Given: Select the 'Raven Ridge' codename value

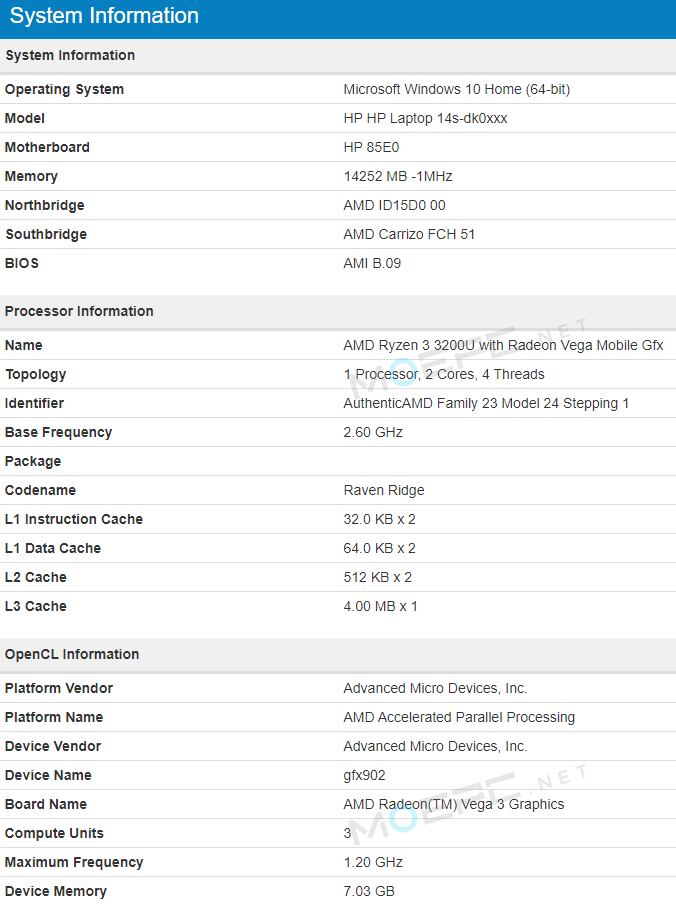Looking at the screenshot, I should (384, 490).
